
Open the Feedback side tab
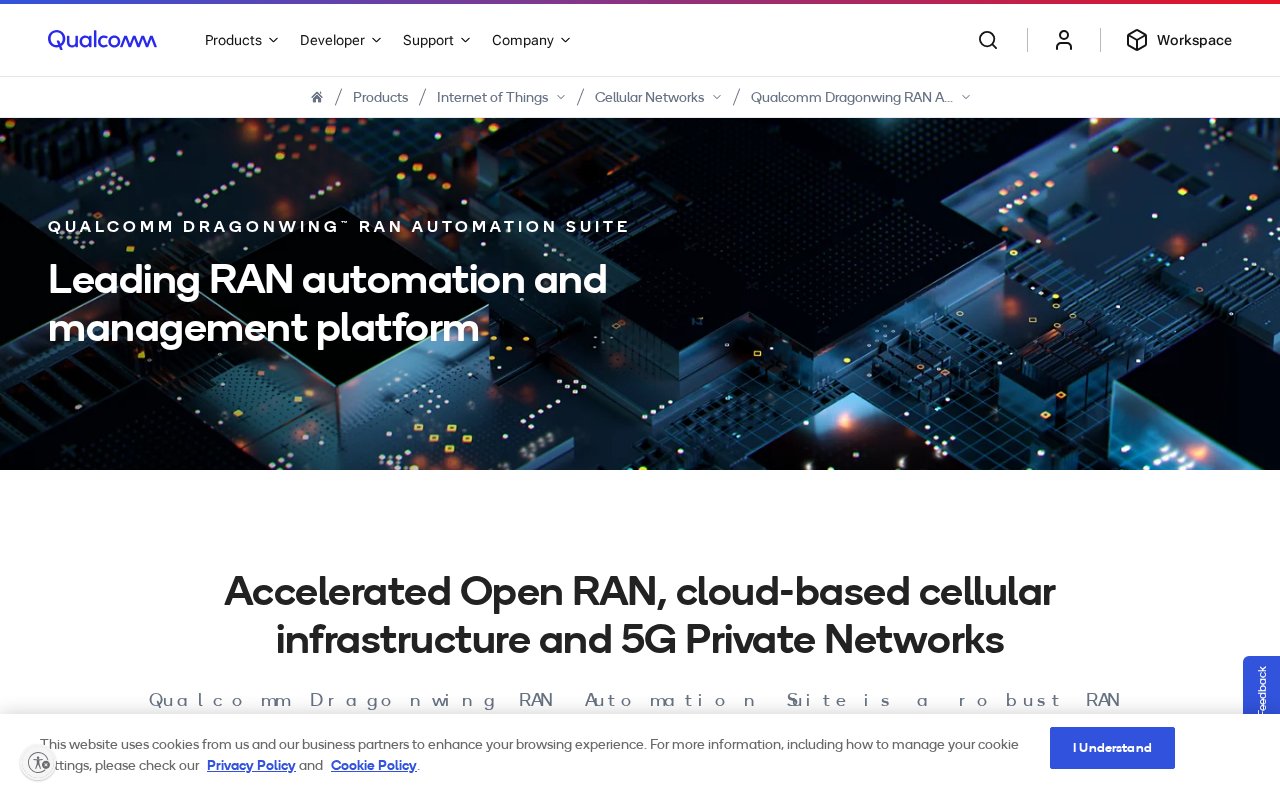pos(1261,687)
